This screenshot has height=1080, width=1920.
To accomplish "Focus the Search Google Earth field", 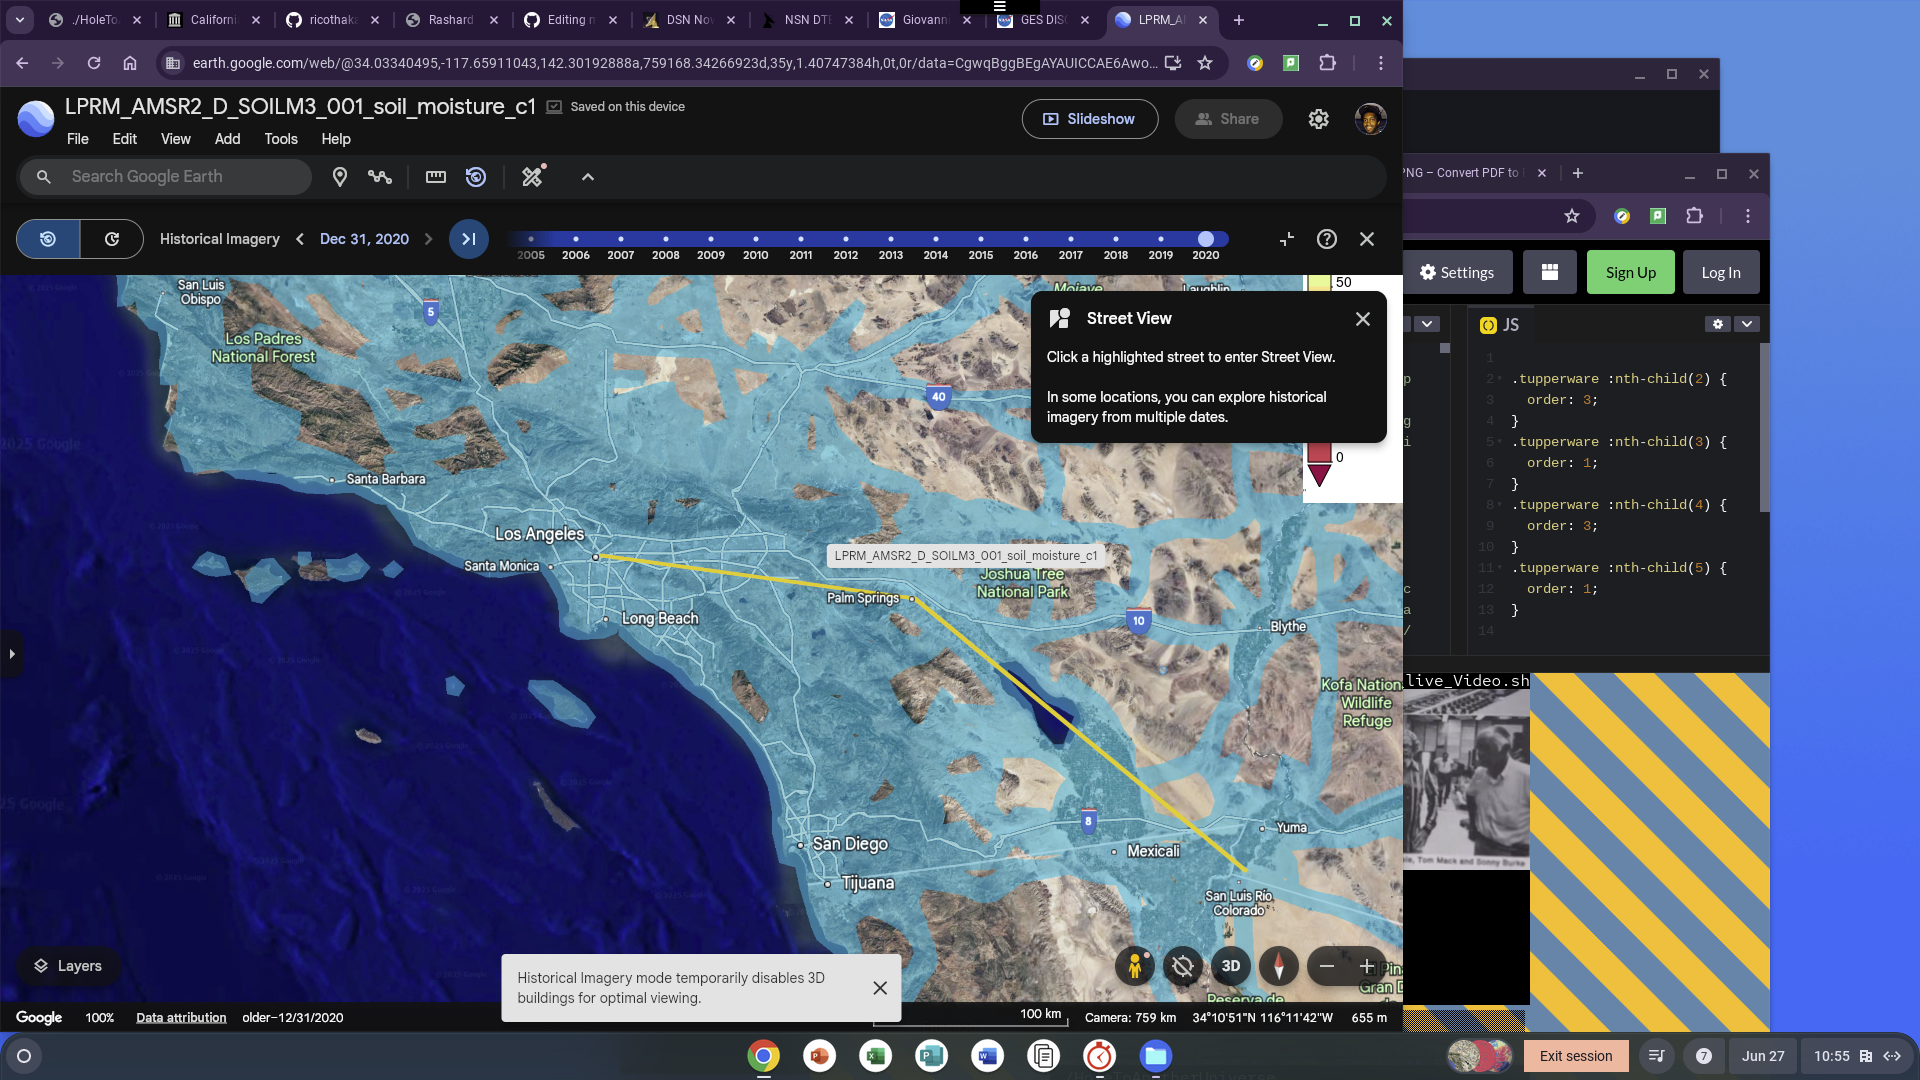I will [x=166, y=177].
